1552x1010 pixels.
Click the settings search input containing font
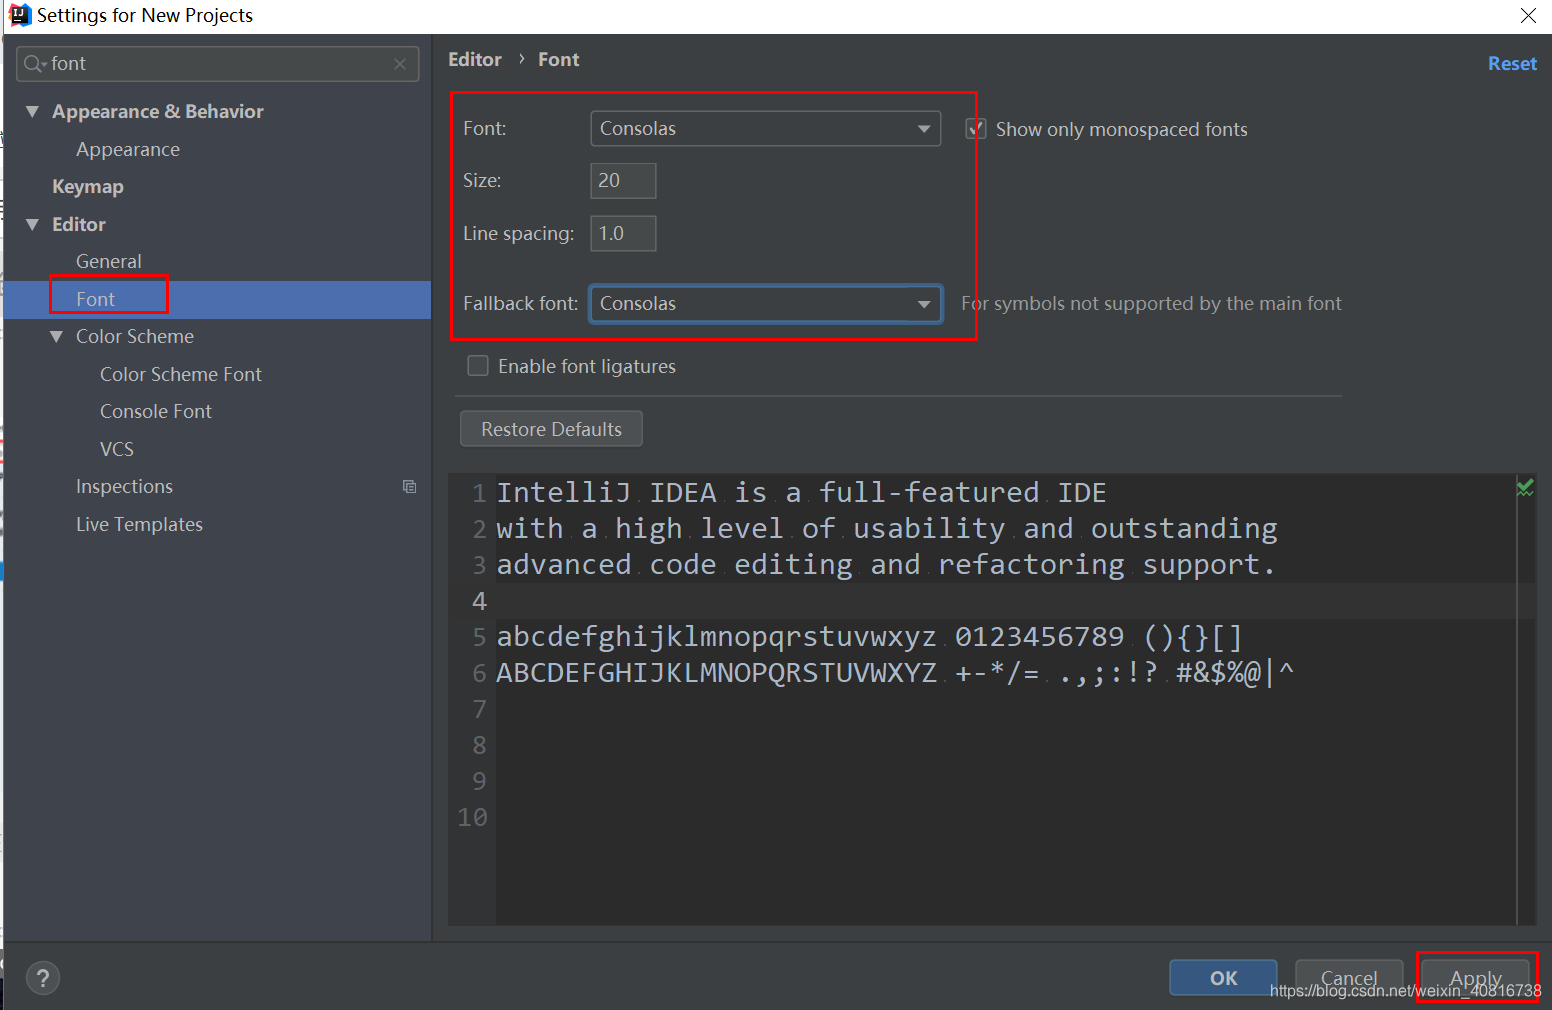217,64
